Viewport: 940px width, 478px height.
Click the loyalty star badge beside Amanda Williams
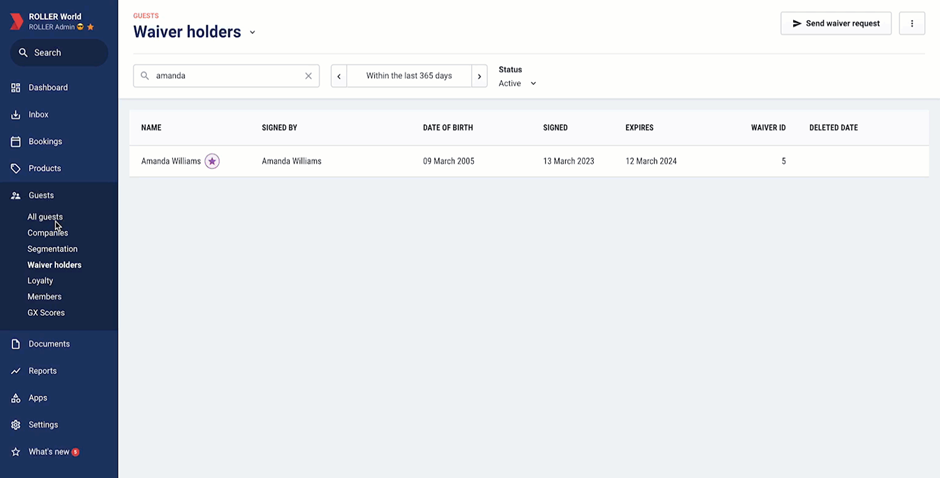[x=212, y=161]
